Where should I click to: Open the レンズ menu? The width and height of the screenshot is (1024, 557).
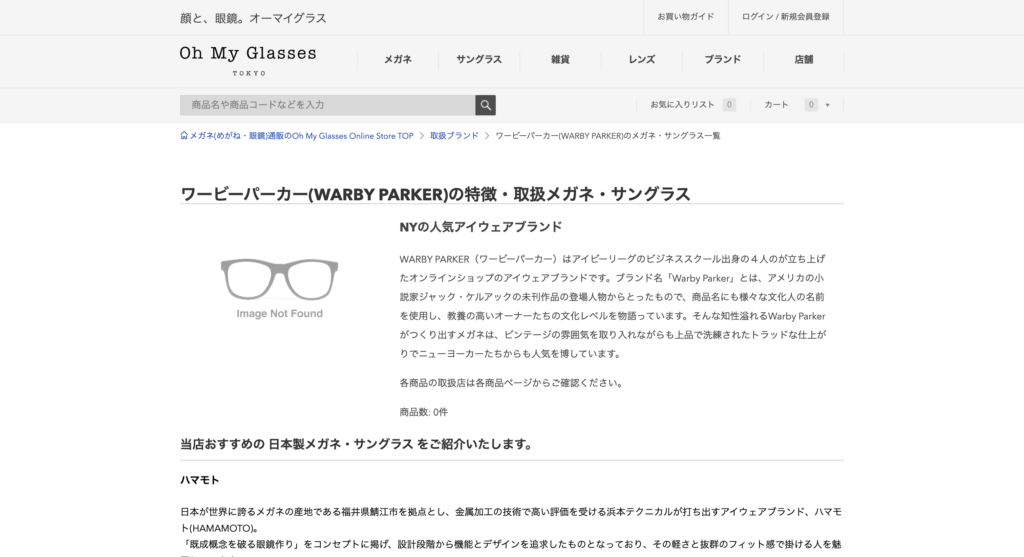(x=641, y=59)
